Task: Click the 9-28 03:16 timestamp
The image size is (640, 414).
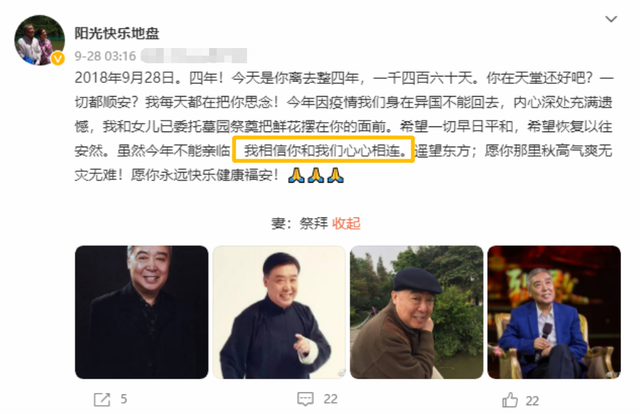Action: point(105,56)
